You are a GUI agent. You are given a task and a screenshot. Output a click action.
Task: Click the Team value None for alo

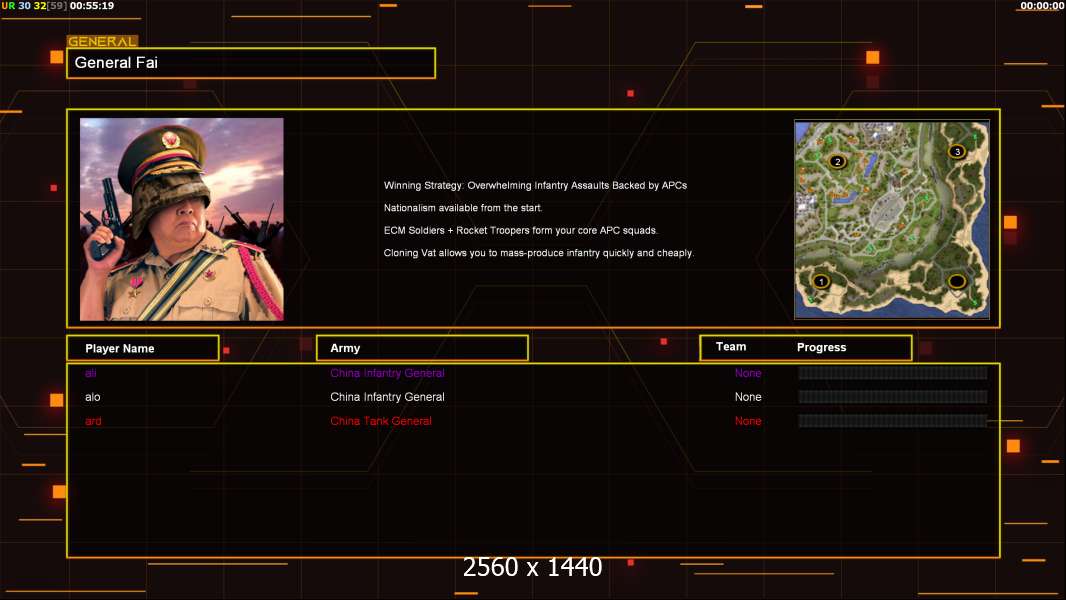click(x=748, y=397)
